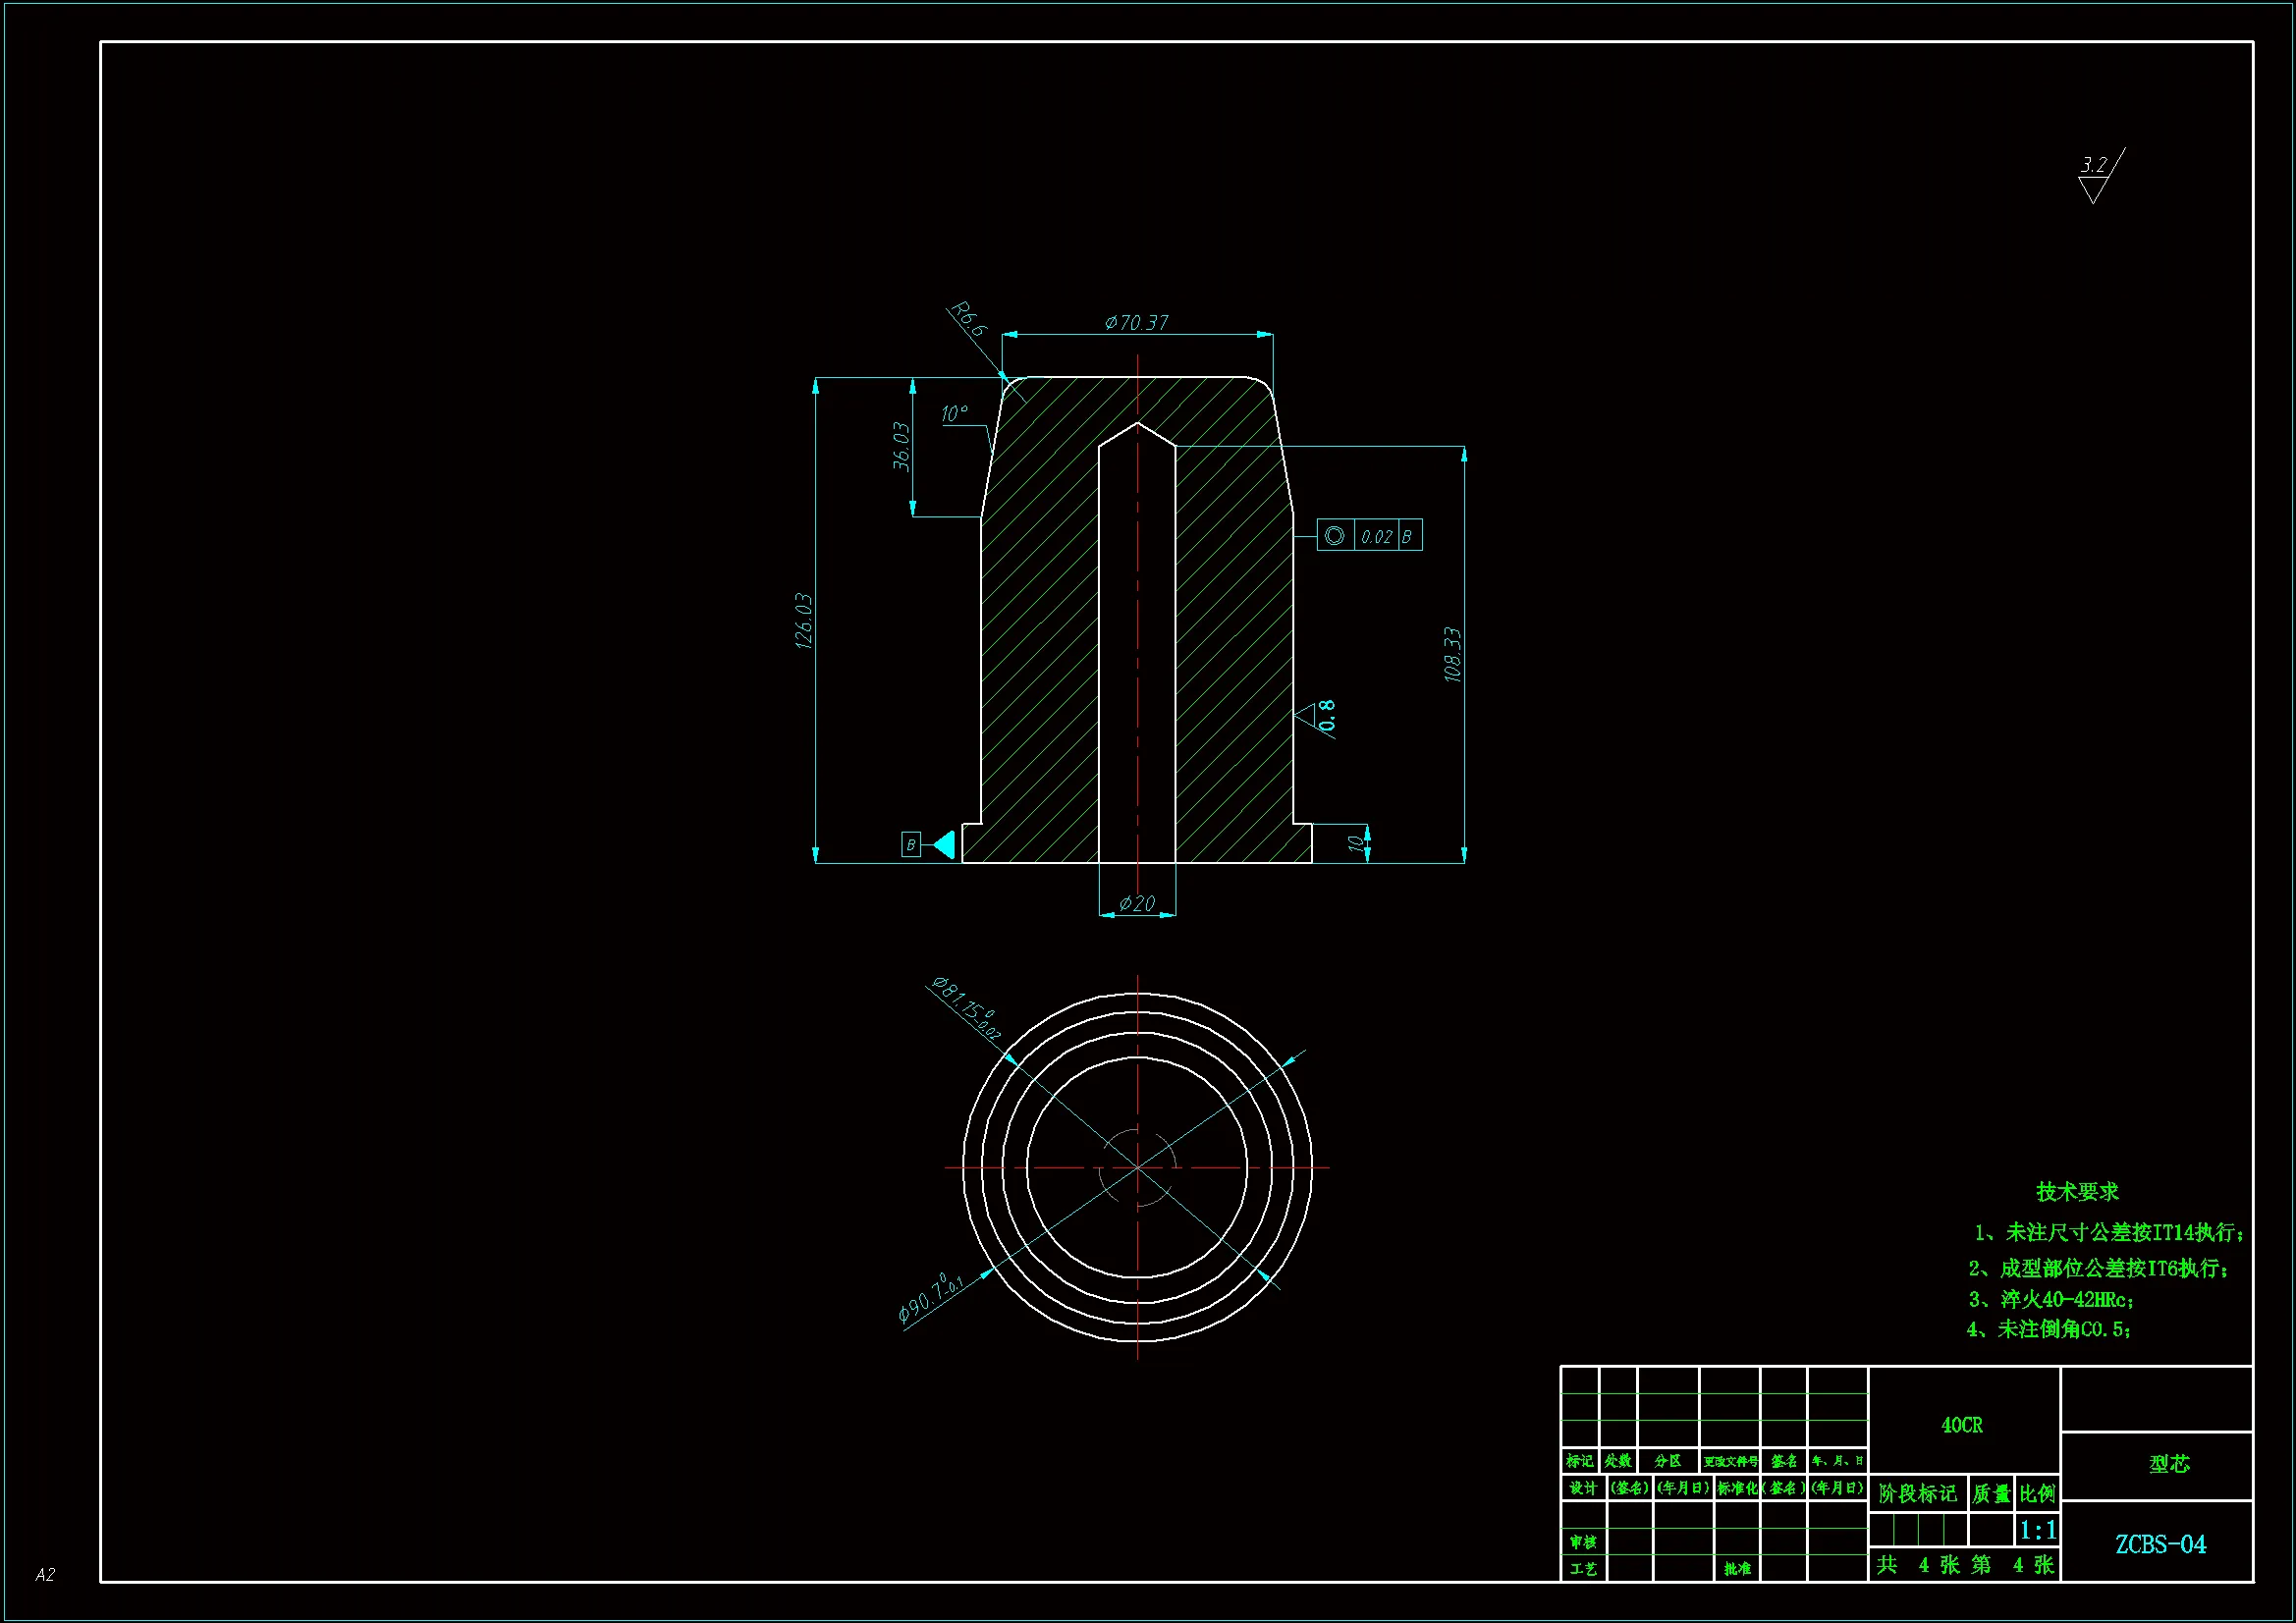2296x1623 pixels.
Task: Click the 0.8 surface roughness symbol
Action: pos(1318,717)
